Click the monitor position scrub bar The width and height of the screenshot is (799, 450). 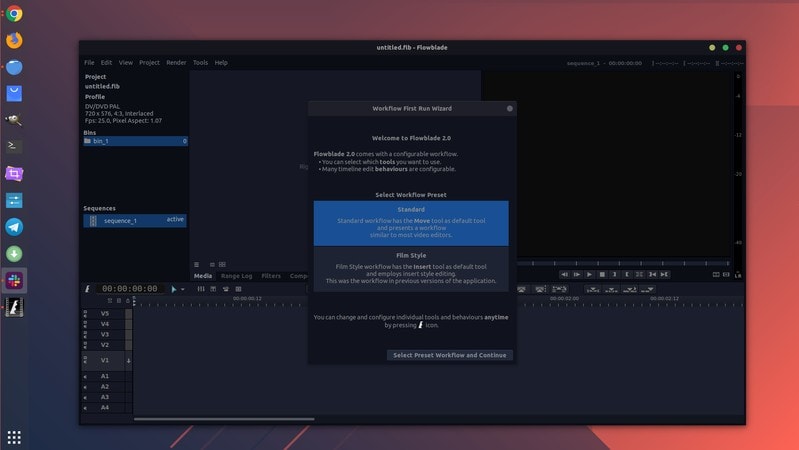tap(624, 263)
